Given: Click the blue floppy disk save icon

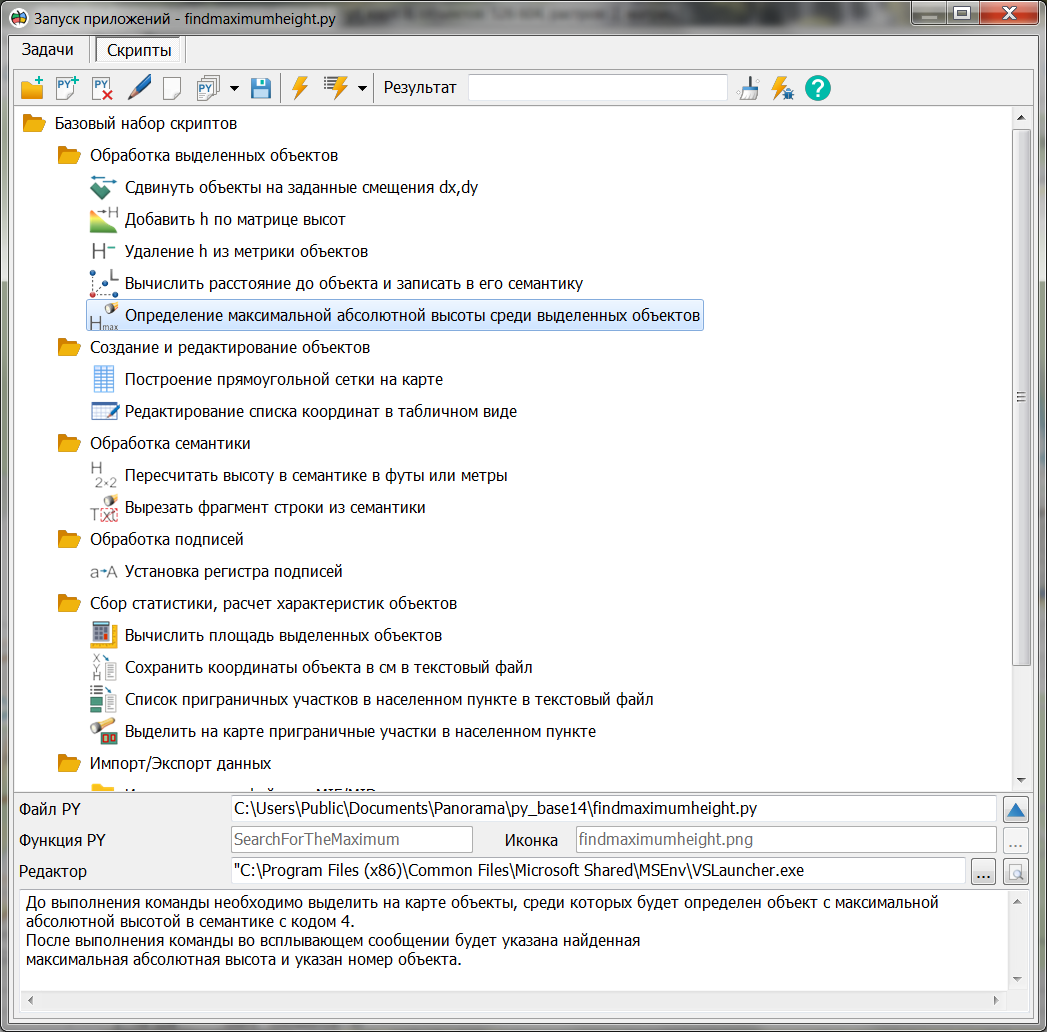Looking at the screenshot, I should [x=261, y=88].
